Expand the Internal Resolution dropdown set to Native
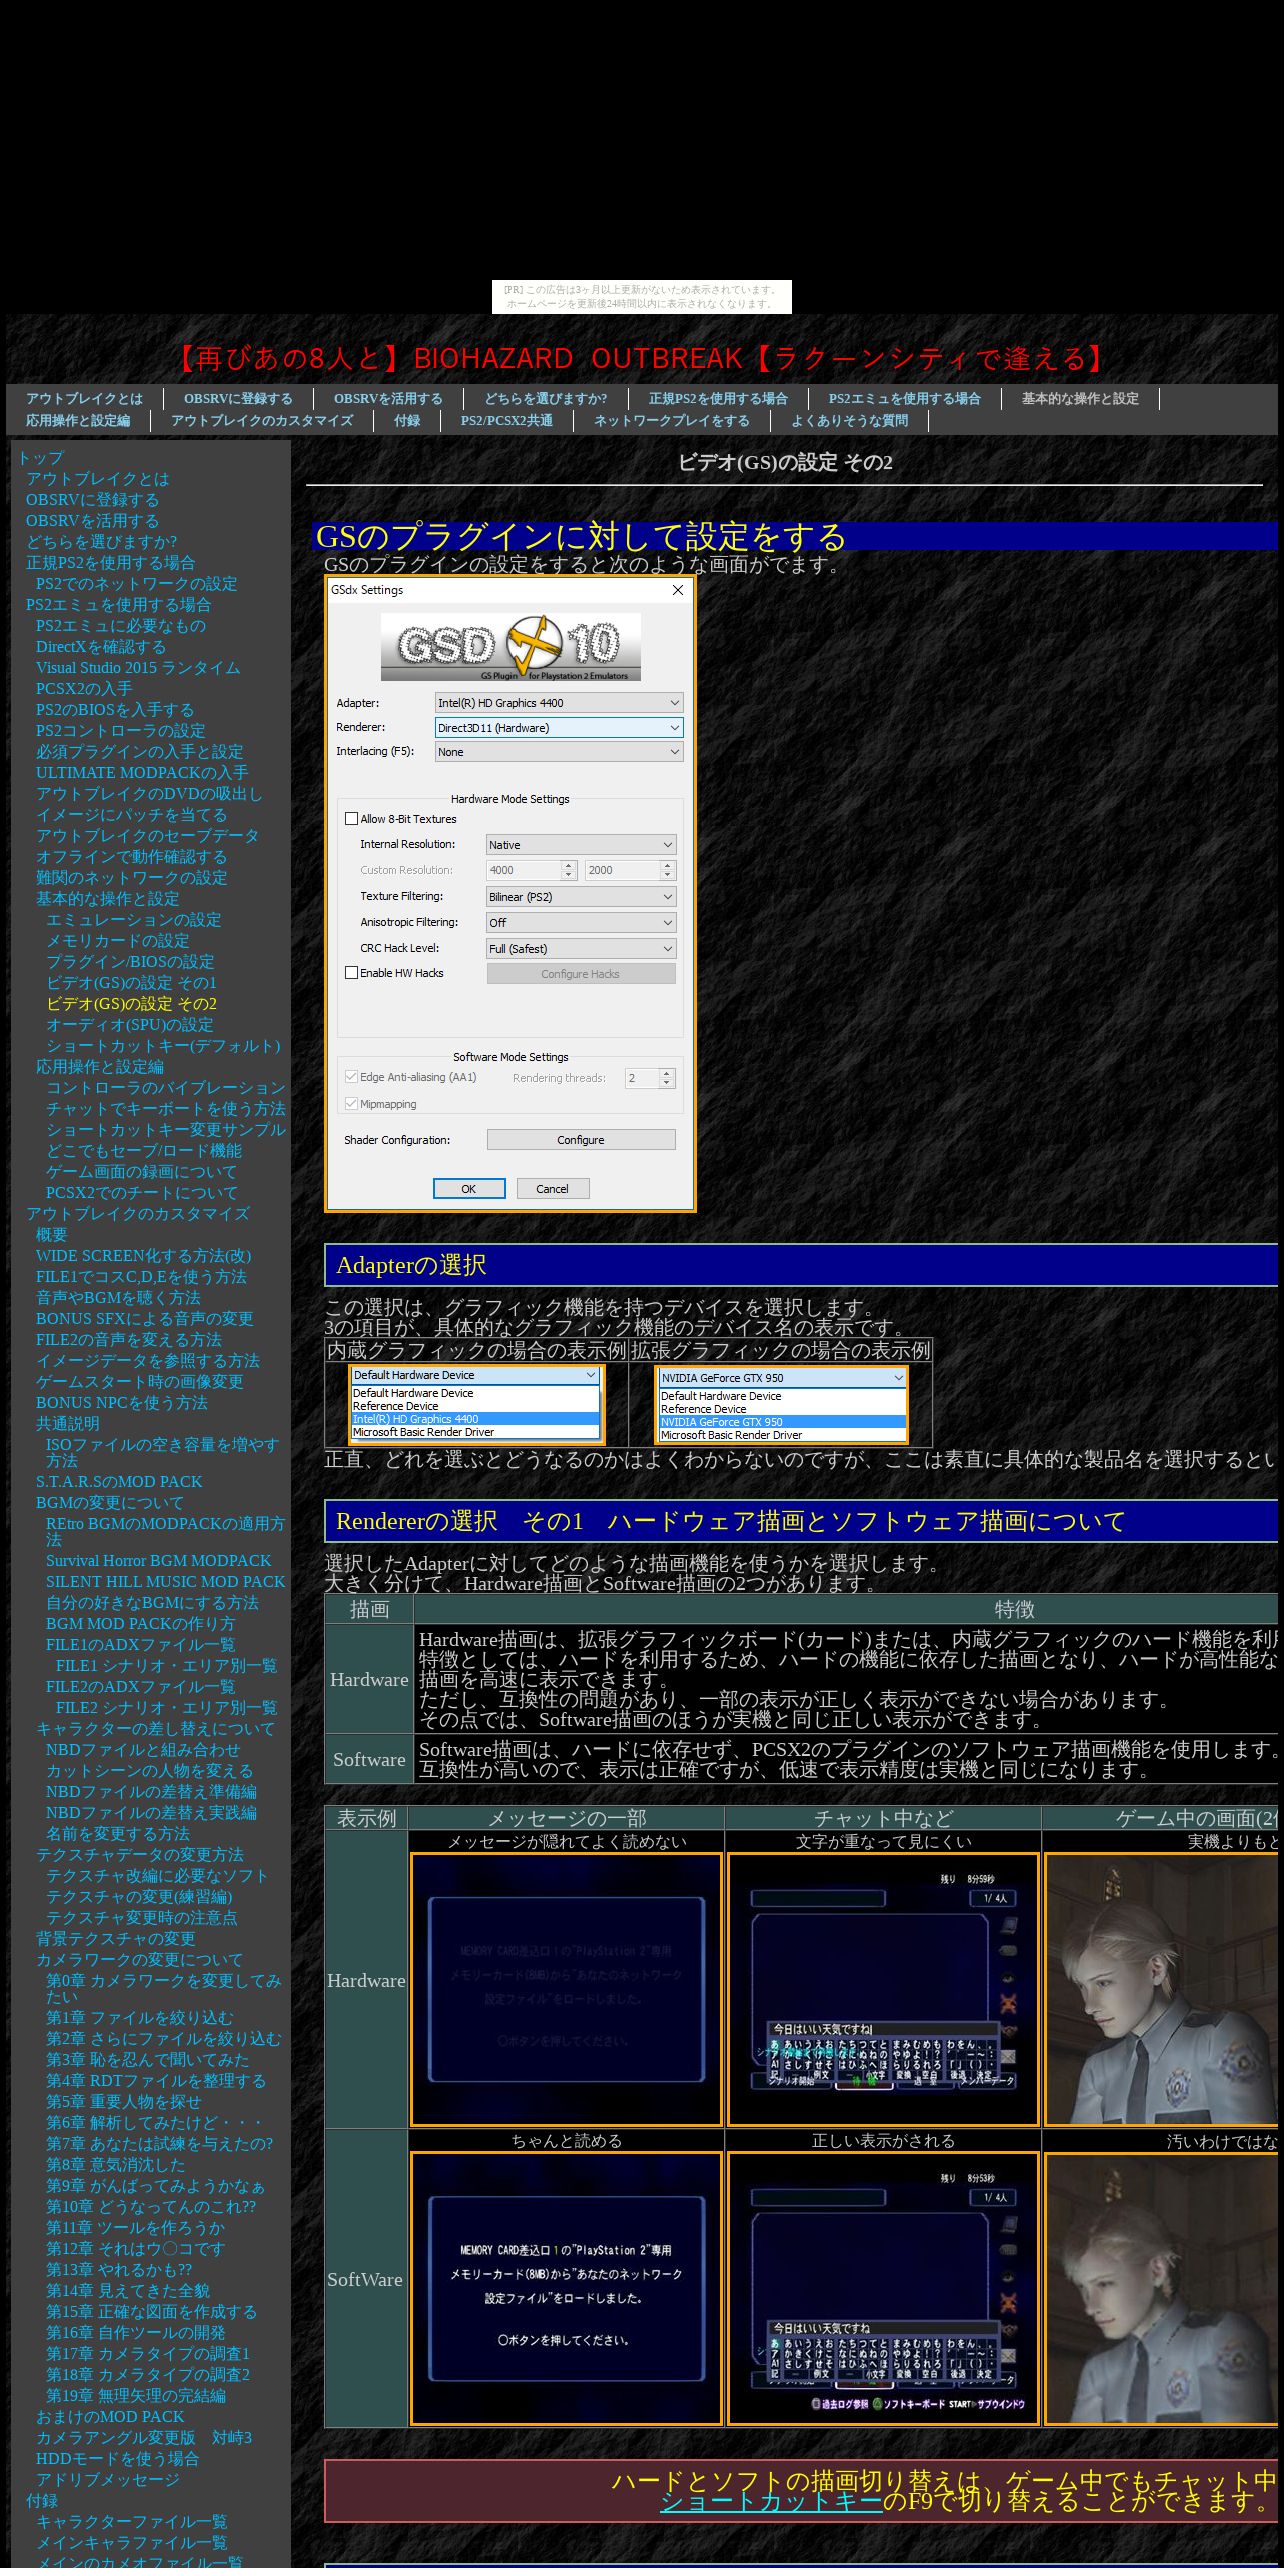This screenshot has height=2568, width=1284. point(581,845)
